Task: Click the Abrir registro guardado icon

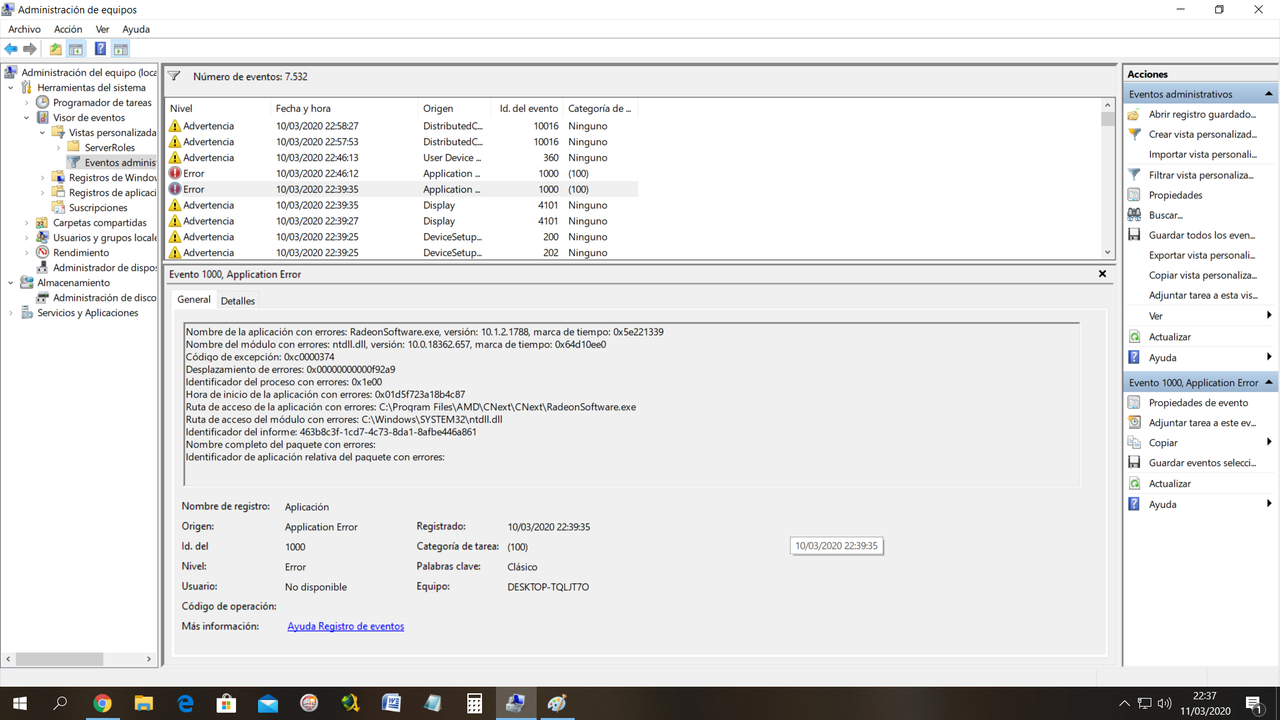Action: pos(1134,114)
